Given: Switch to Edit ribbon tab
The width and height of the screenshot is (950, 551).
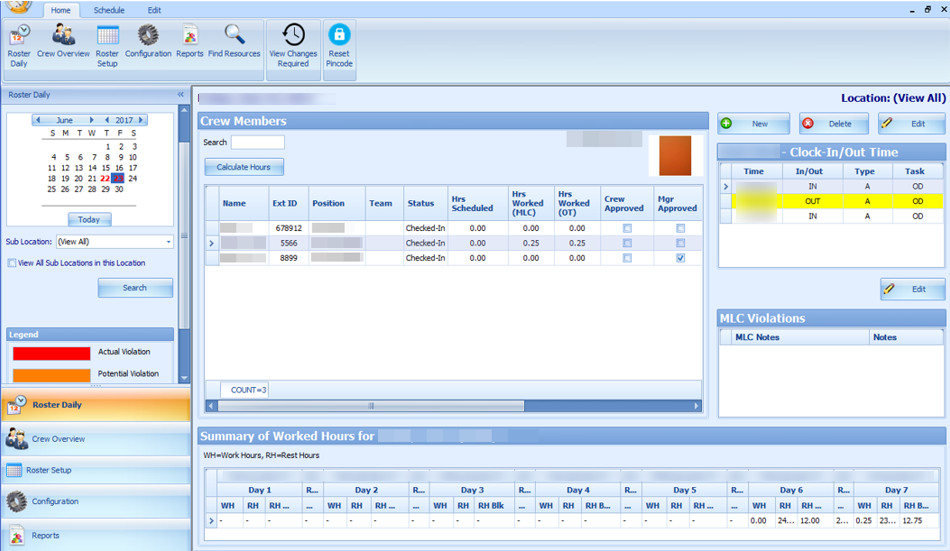Looking at the screenshot, I should click(x=154, y=10).
